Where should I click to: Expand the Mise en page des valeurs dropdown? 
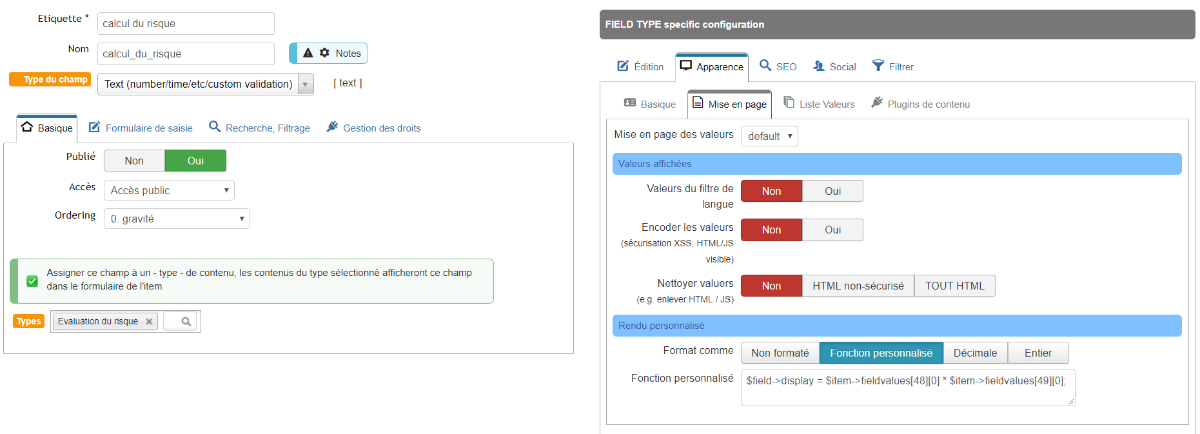769,135
